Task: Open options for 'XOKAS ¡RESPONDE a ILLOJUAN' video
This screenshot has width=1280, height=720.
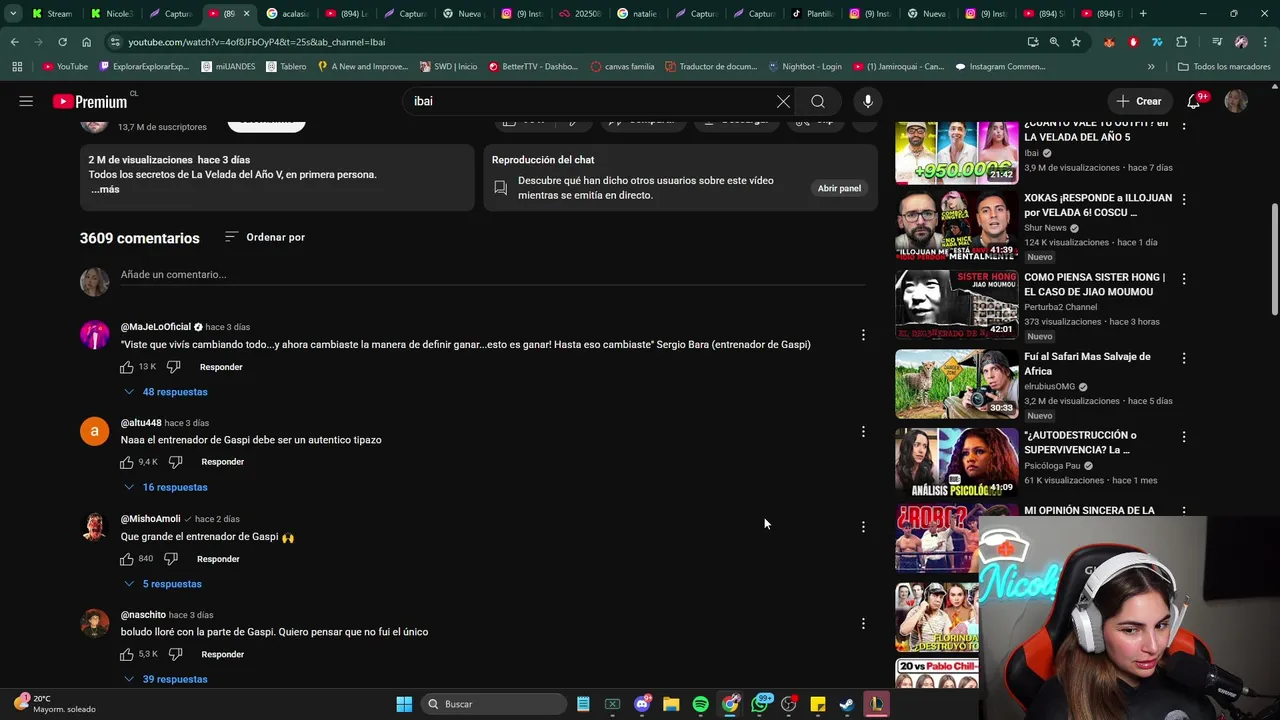Action: click(1184, 200)
